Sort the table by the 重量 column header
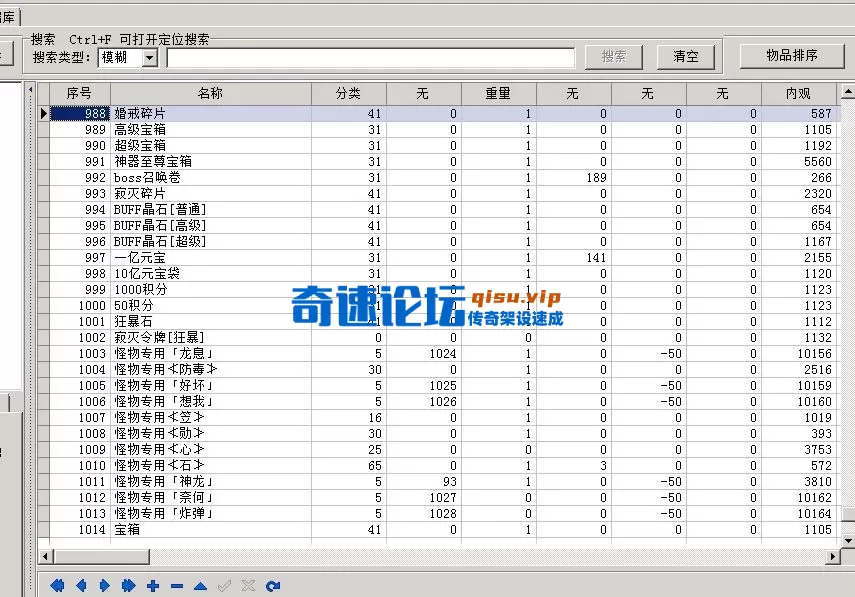This screenshot has width=855, height=597. pyautogui.click(x=497, y=93)
